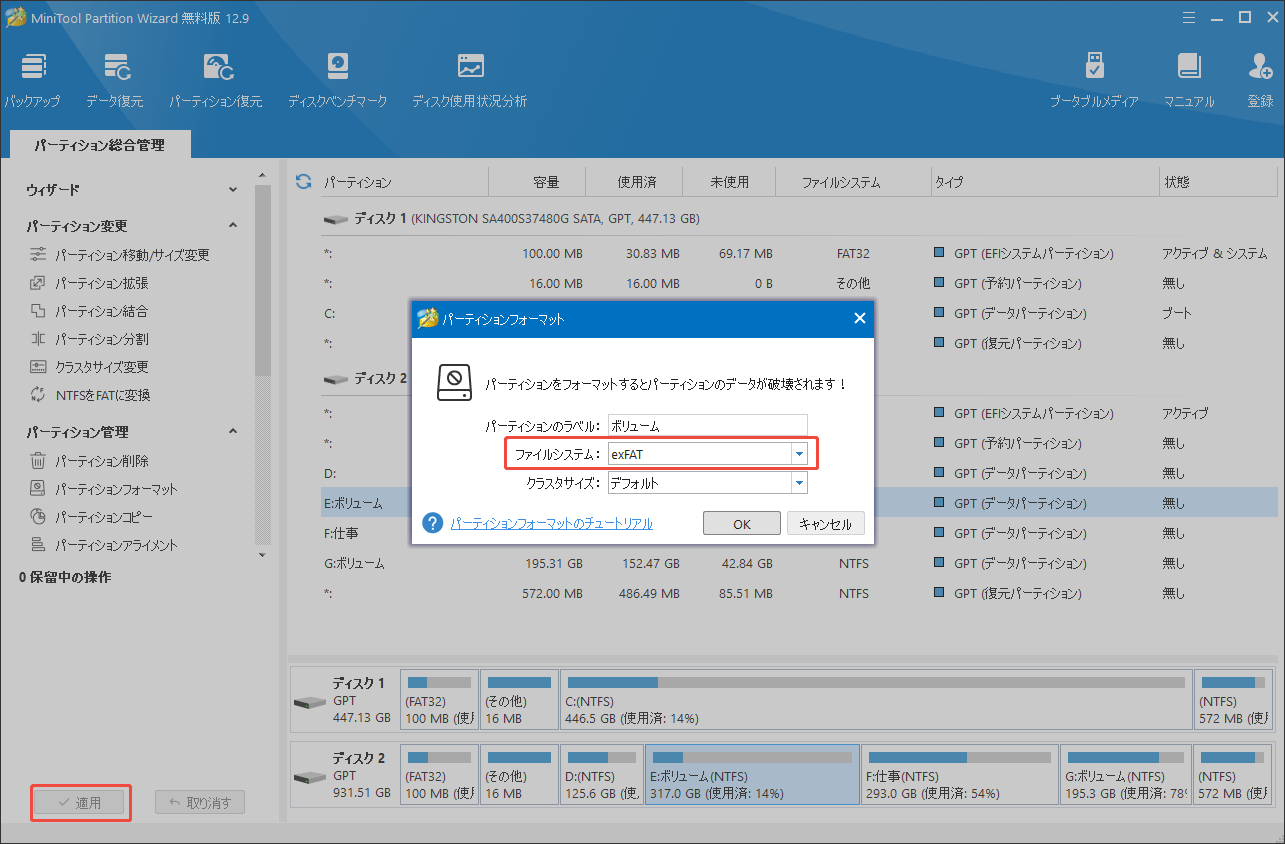Close the パーティションフォーマット dialog
Screen dimensions: 1285x844
click(x=859, y=319)
